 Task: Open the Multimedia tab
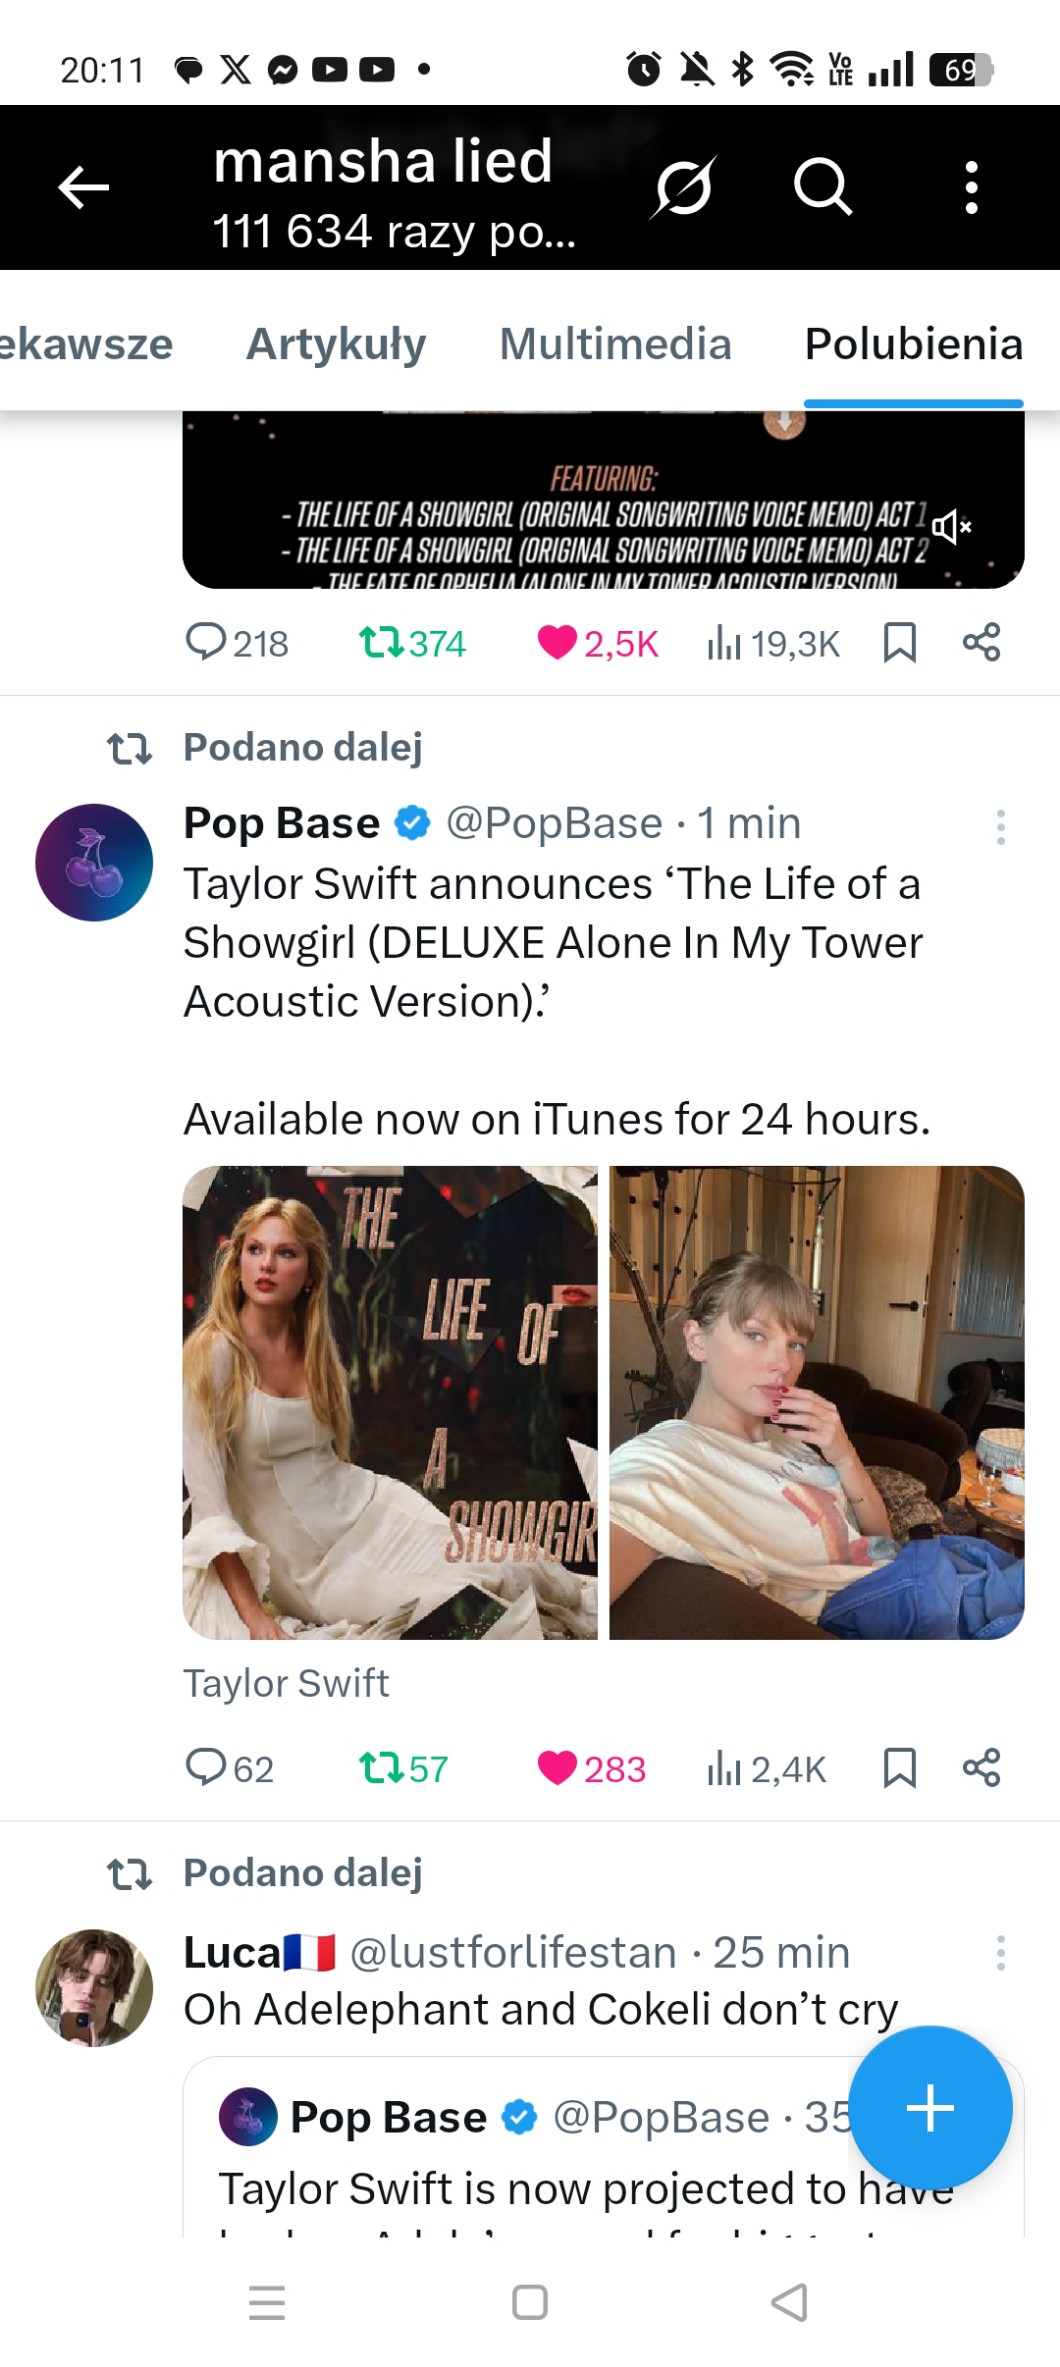click(615, 344)
